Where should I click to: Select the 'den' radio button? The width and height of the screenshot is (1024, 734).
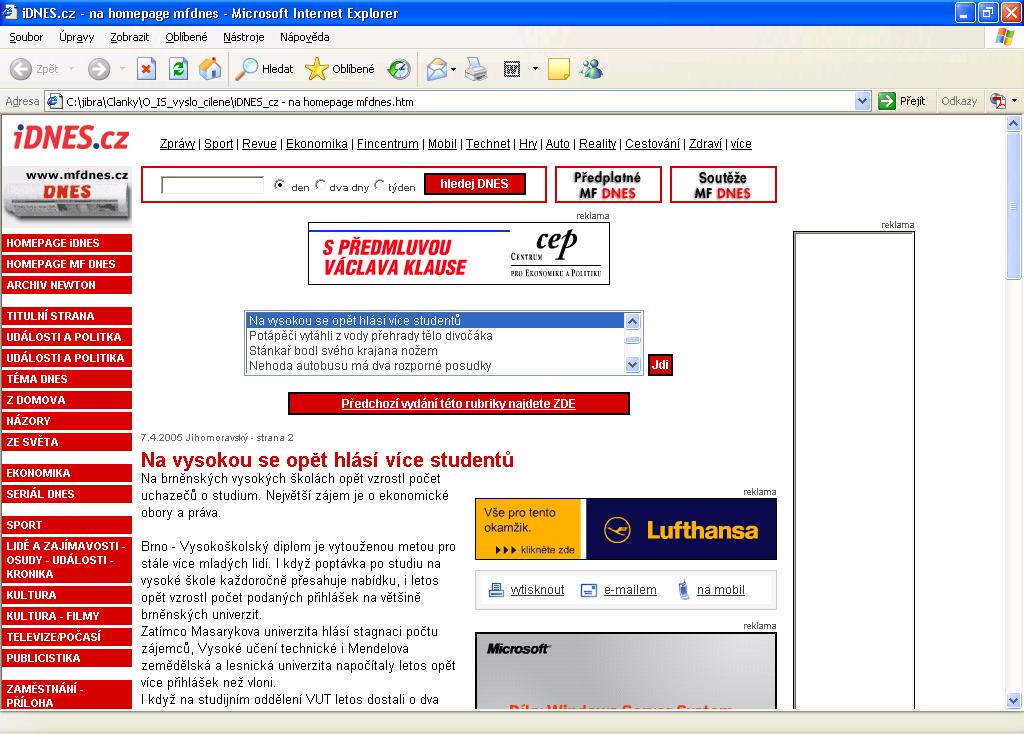coord(280,185)
